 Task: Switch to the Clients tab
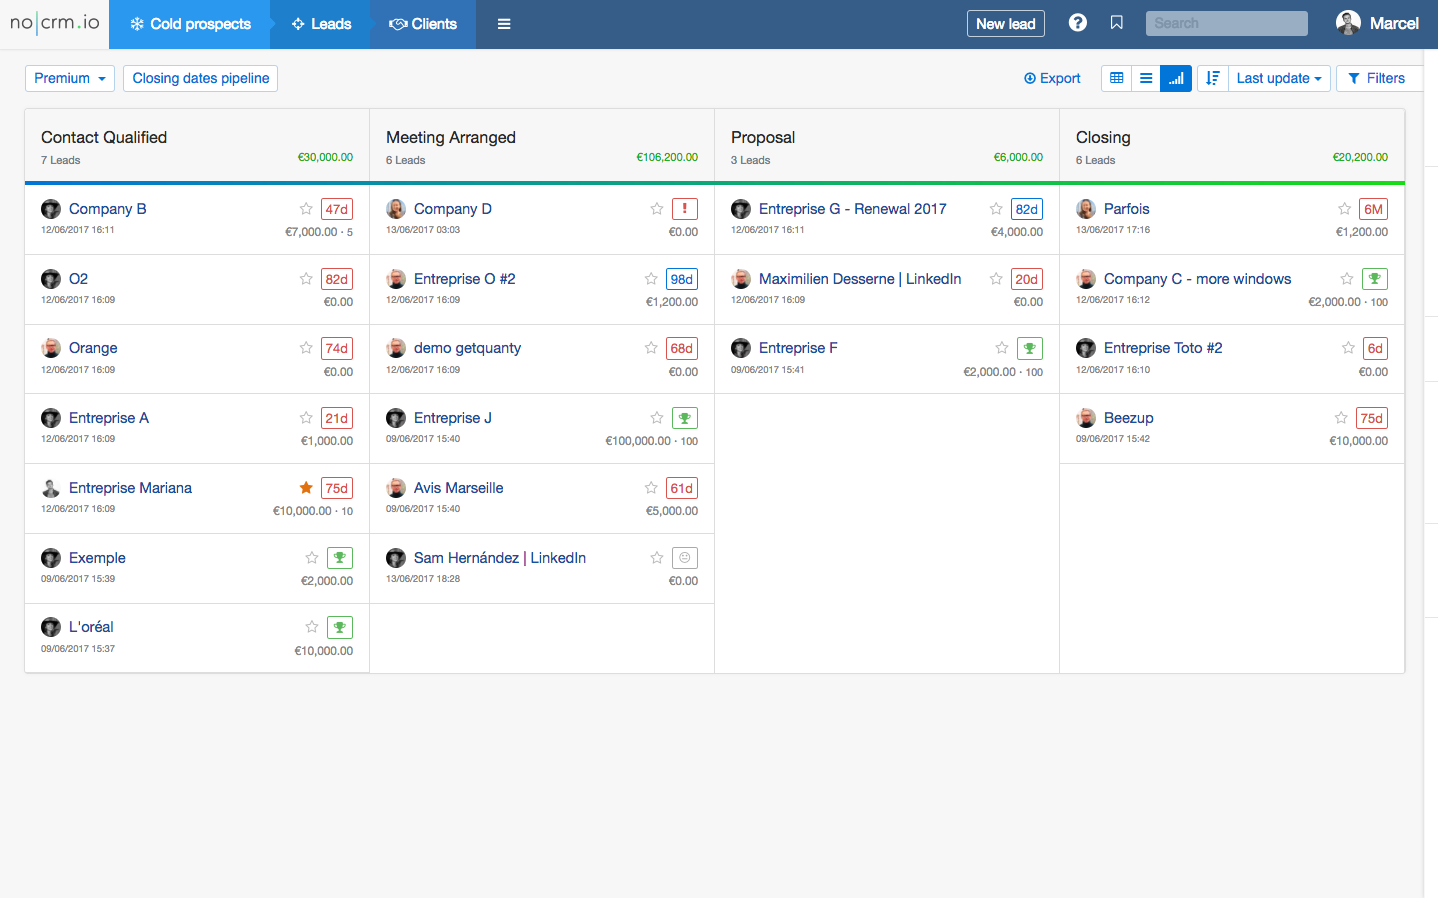(x=423, y=24)
